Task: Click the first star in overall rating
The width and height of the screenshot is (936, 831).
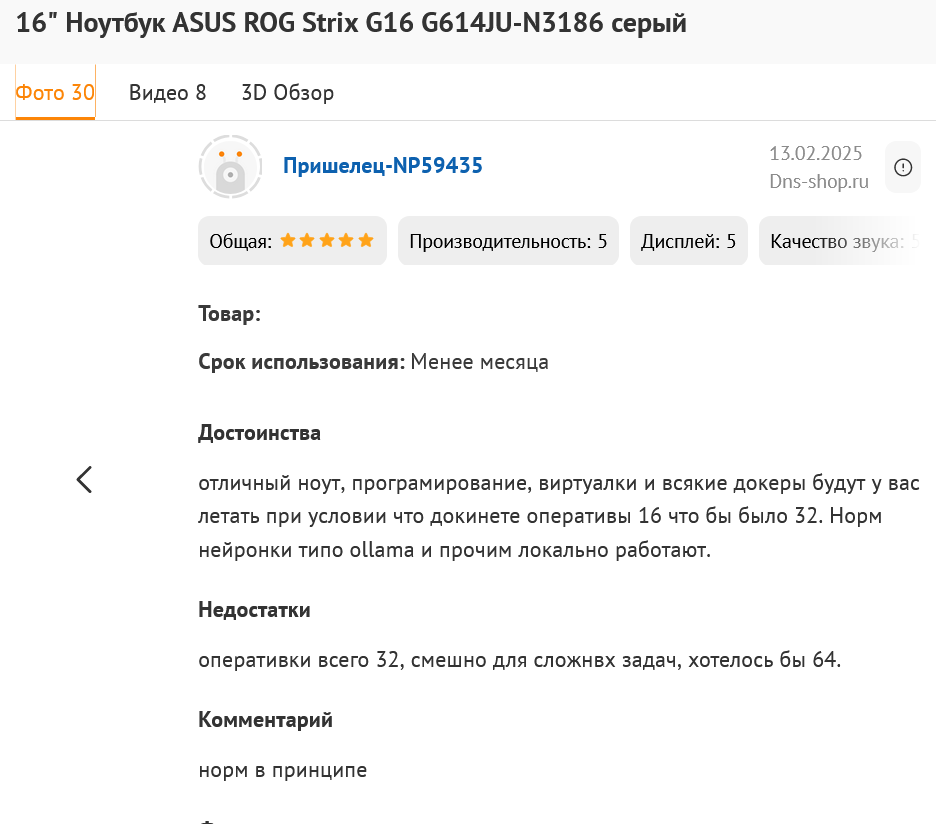Action: (x=288, y=241)
